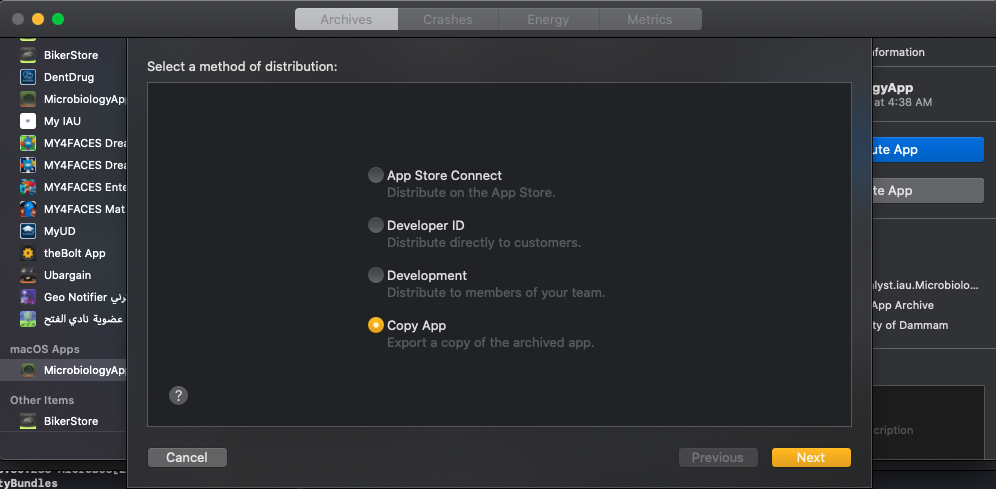Choose the Copy App radio option
The image size is (996, 489).
pyautogui.click(x=376, y=325)
